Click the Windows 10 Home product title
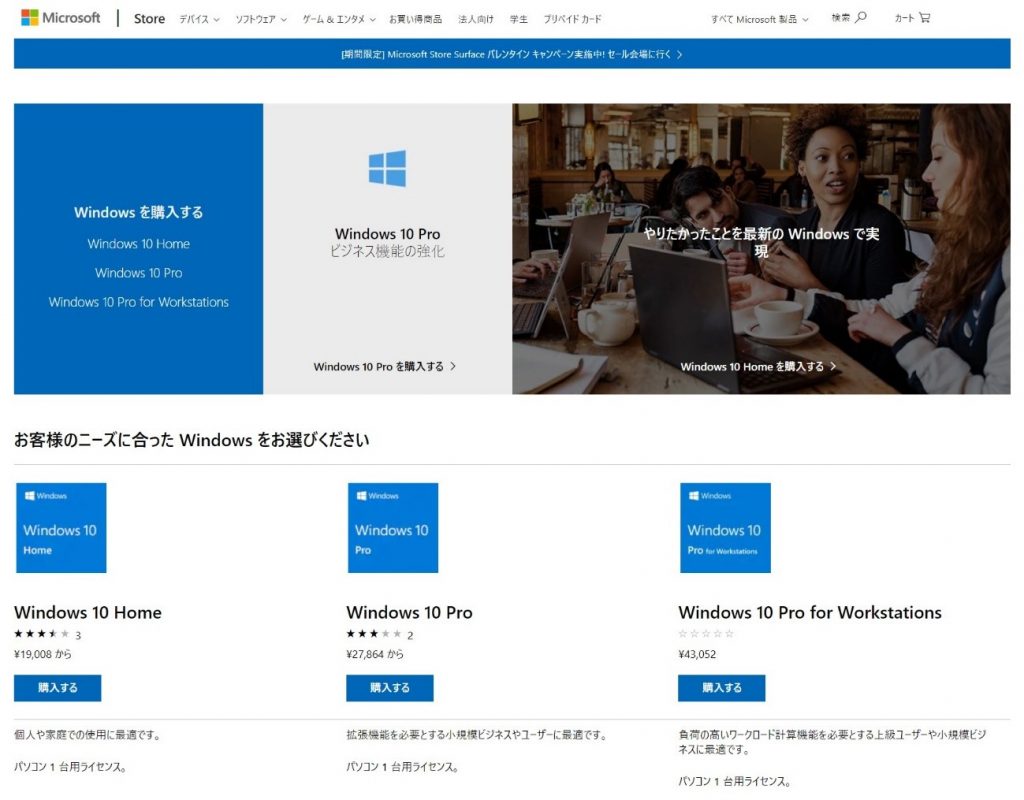1024x800 pixels. tap(88, 612)
